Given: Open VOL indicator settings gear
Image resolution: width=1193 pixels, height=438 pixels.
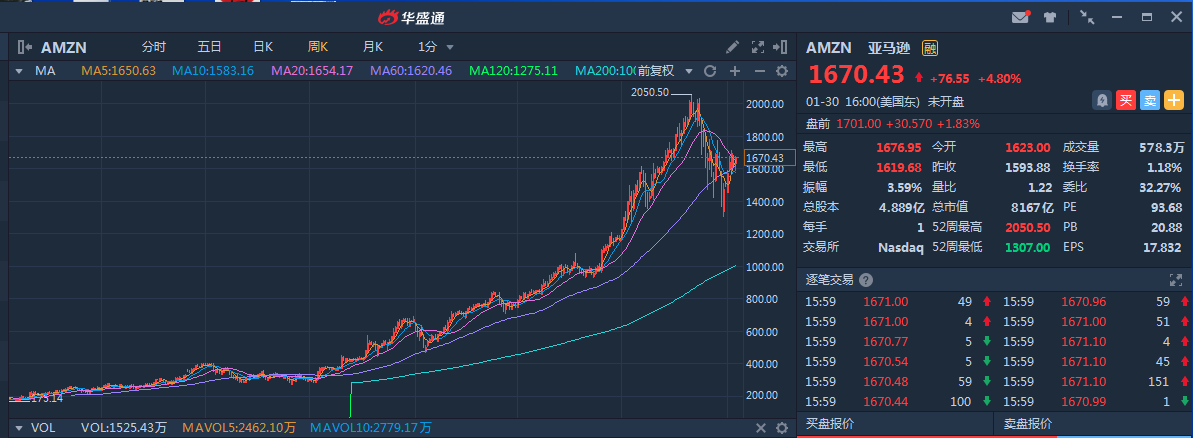Looking at the screenshot, I should tap(781, 428).
